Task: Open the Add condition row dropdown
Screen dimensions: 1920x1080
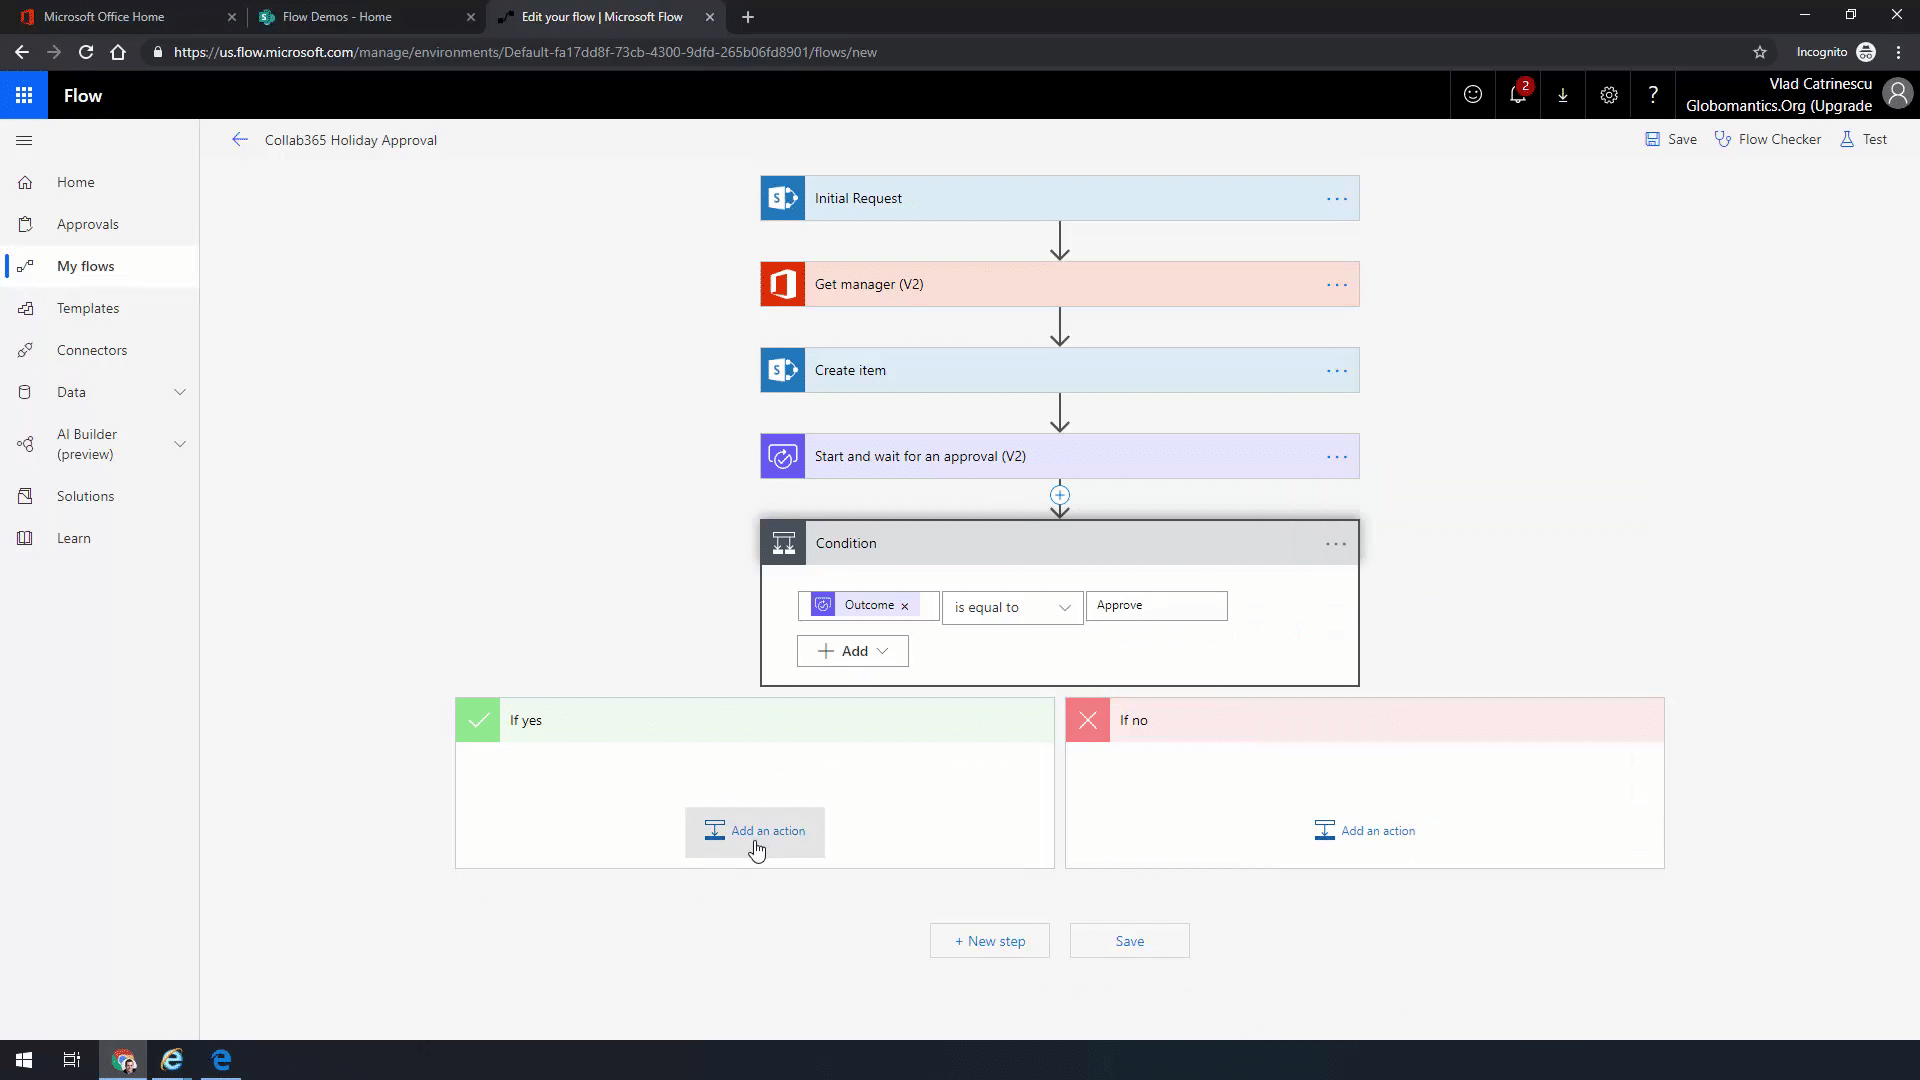Action: (x=853, y=651)
